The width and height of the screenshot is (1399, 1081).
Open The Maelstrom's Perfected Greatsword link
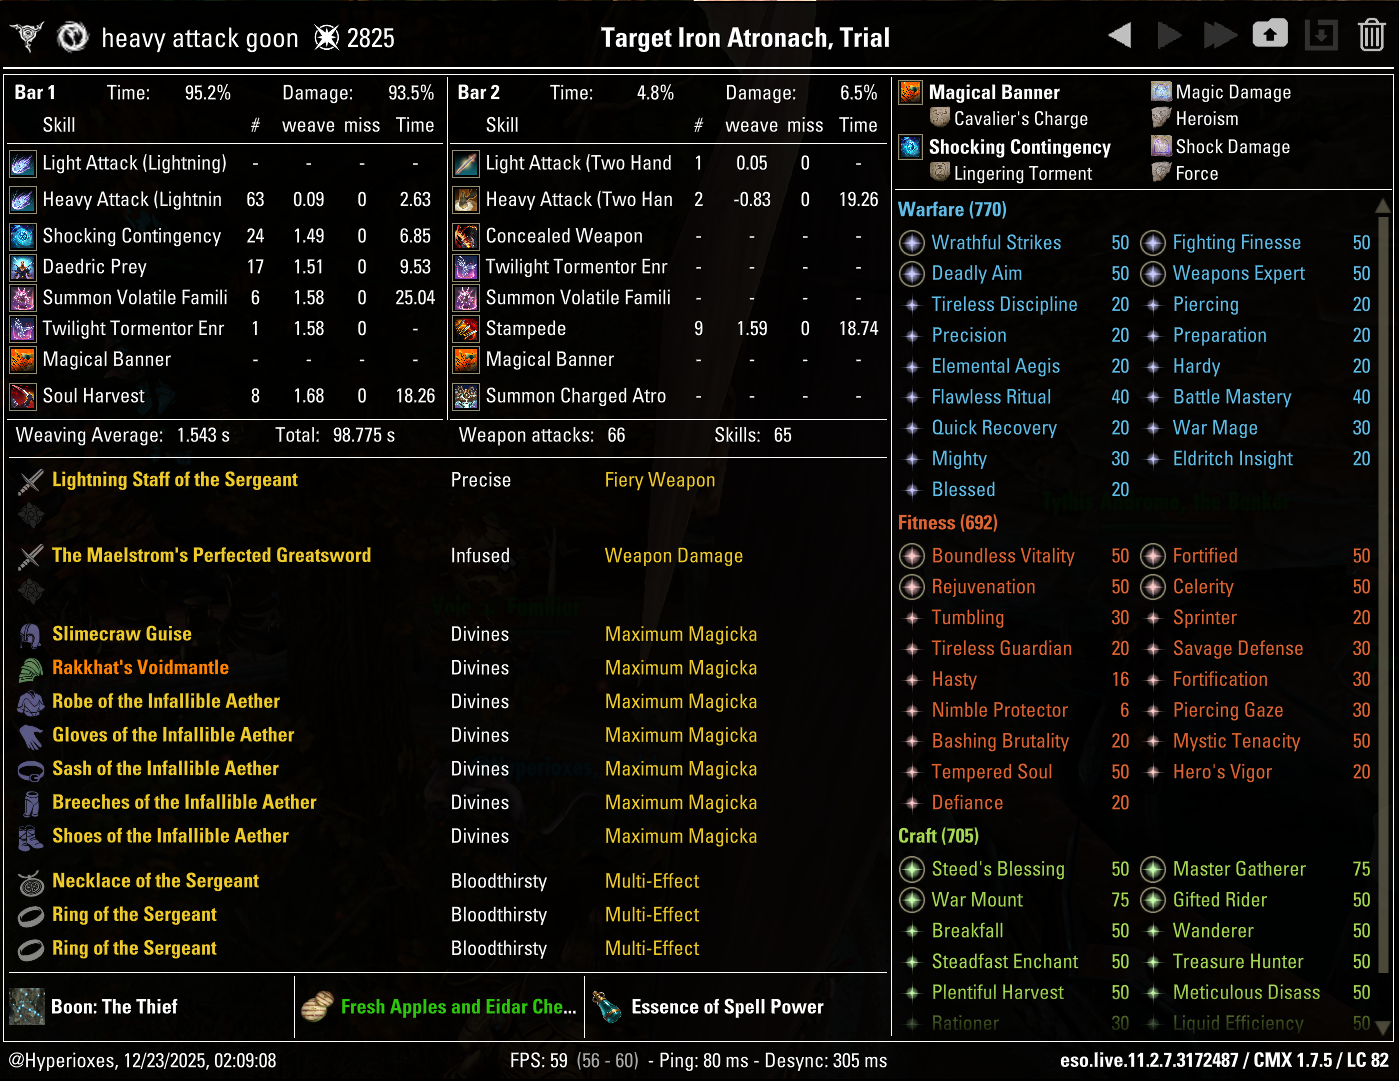pyautogui.click(x=211, y=556)
